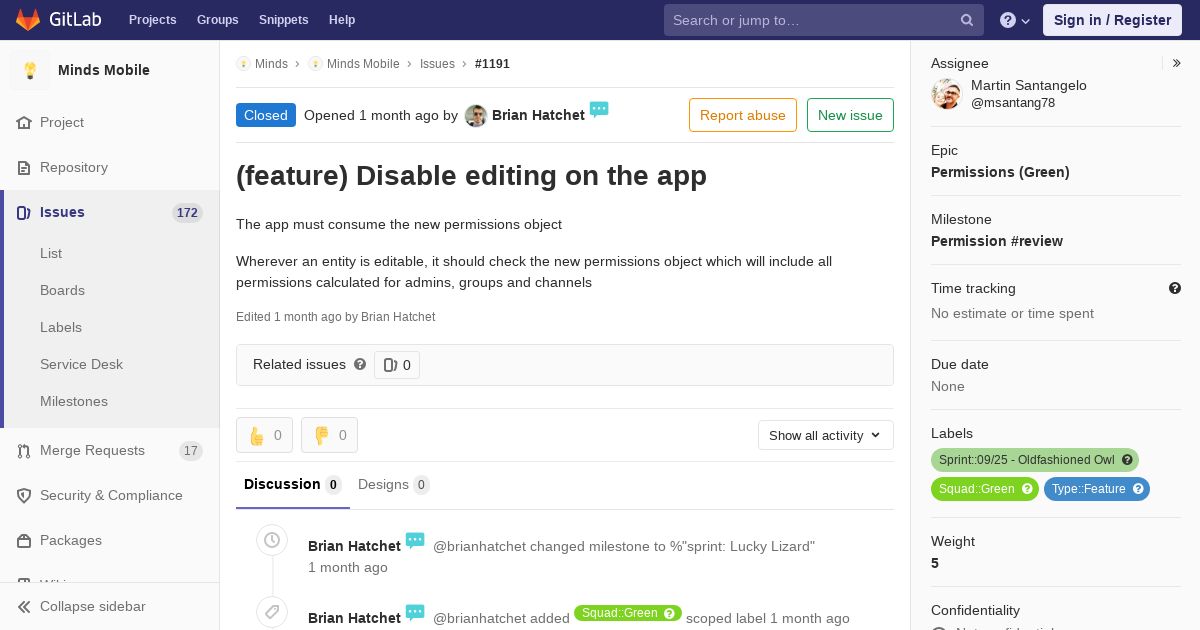Click the issue number #1191 in the breadcrumb

(492, 64)
